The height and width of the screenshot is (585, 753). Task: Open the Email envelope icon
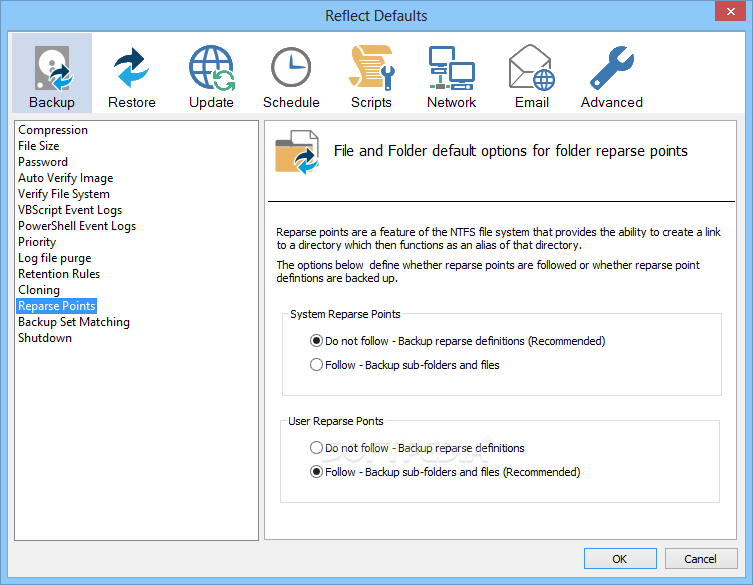tap(532, 73)
